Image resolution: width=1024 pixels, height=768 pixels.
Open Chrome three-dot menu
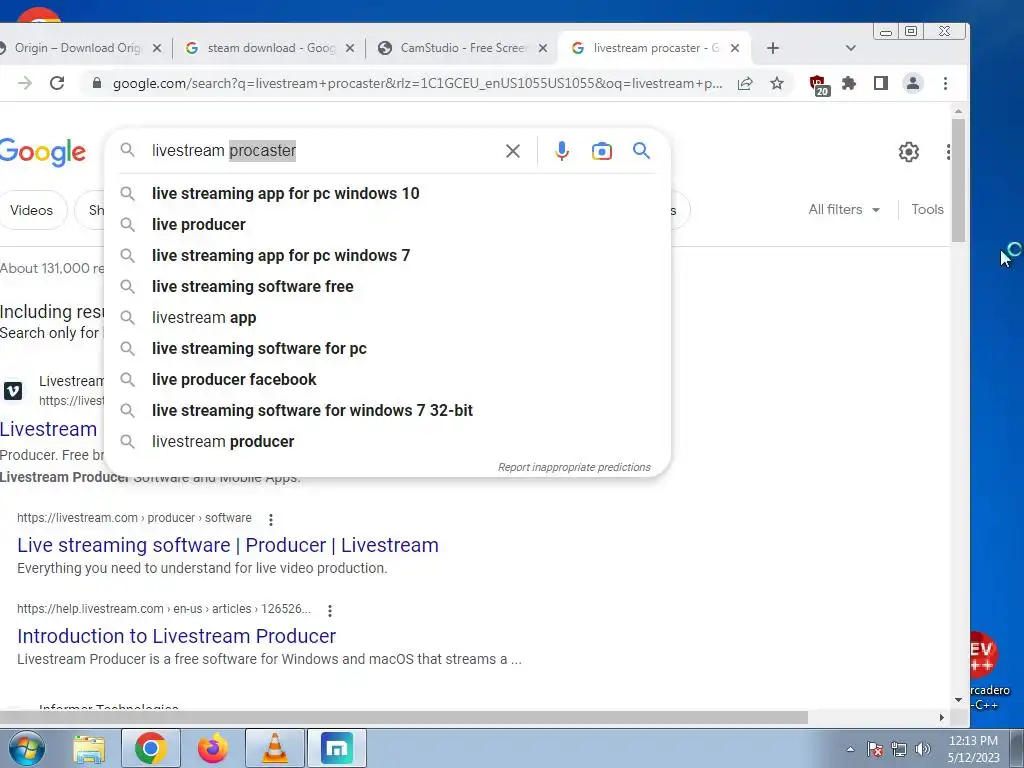tap(945, 84)
